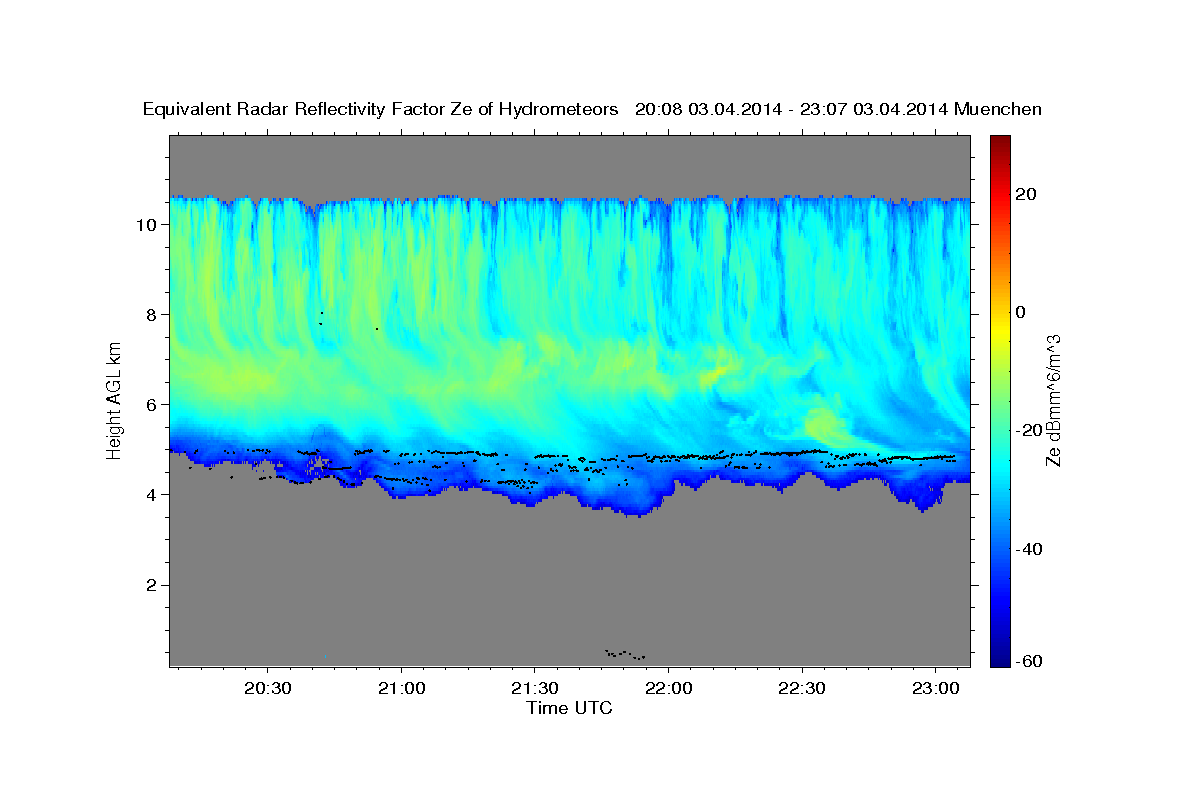Click the 'Height AGL km' axis label
Viewport: 1200px width, 800px height.
click(x=114, y=400)
